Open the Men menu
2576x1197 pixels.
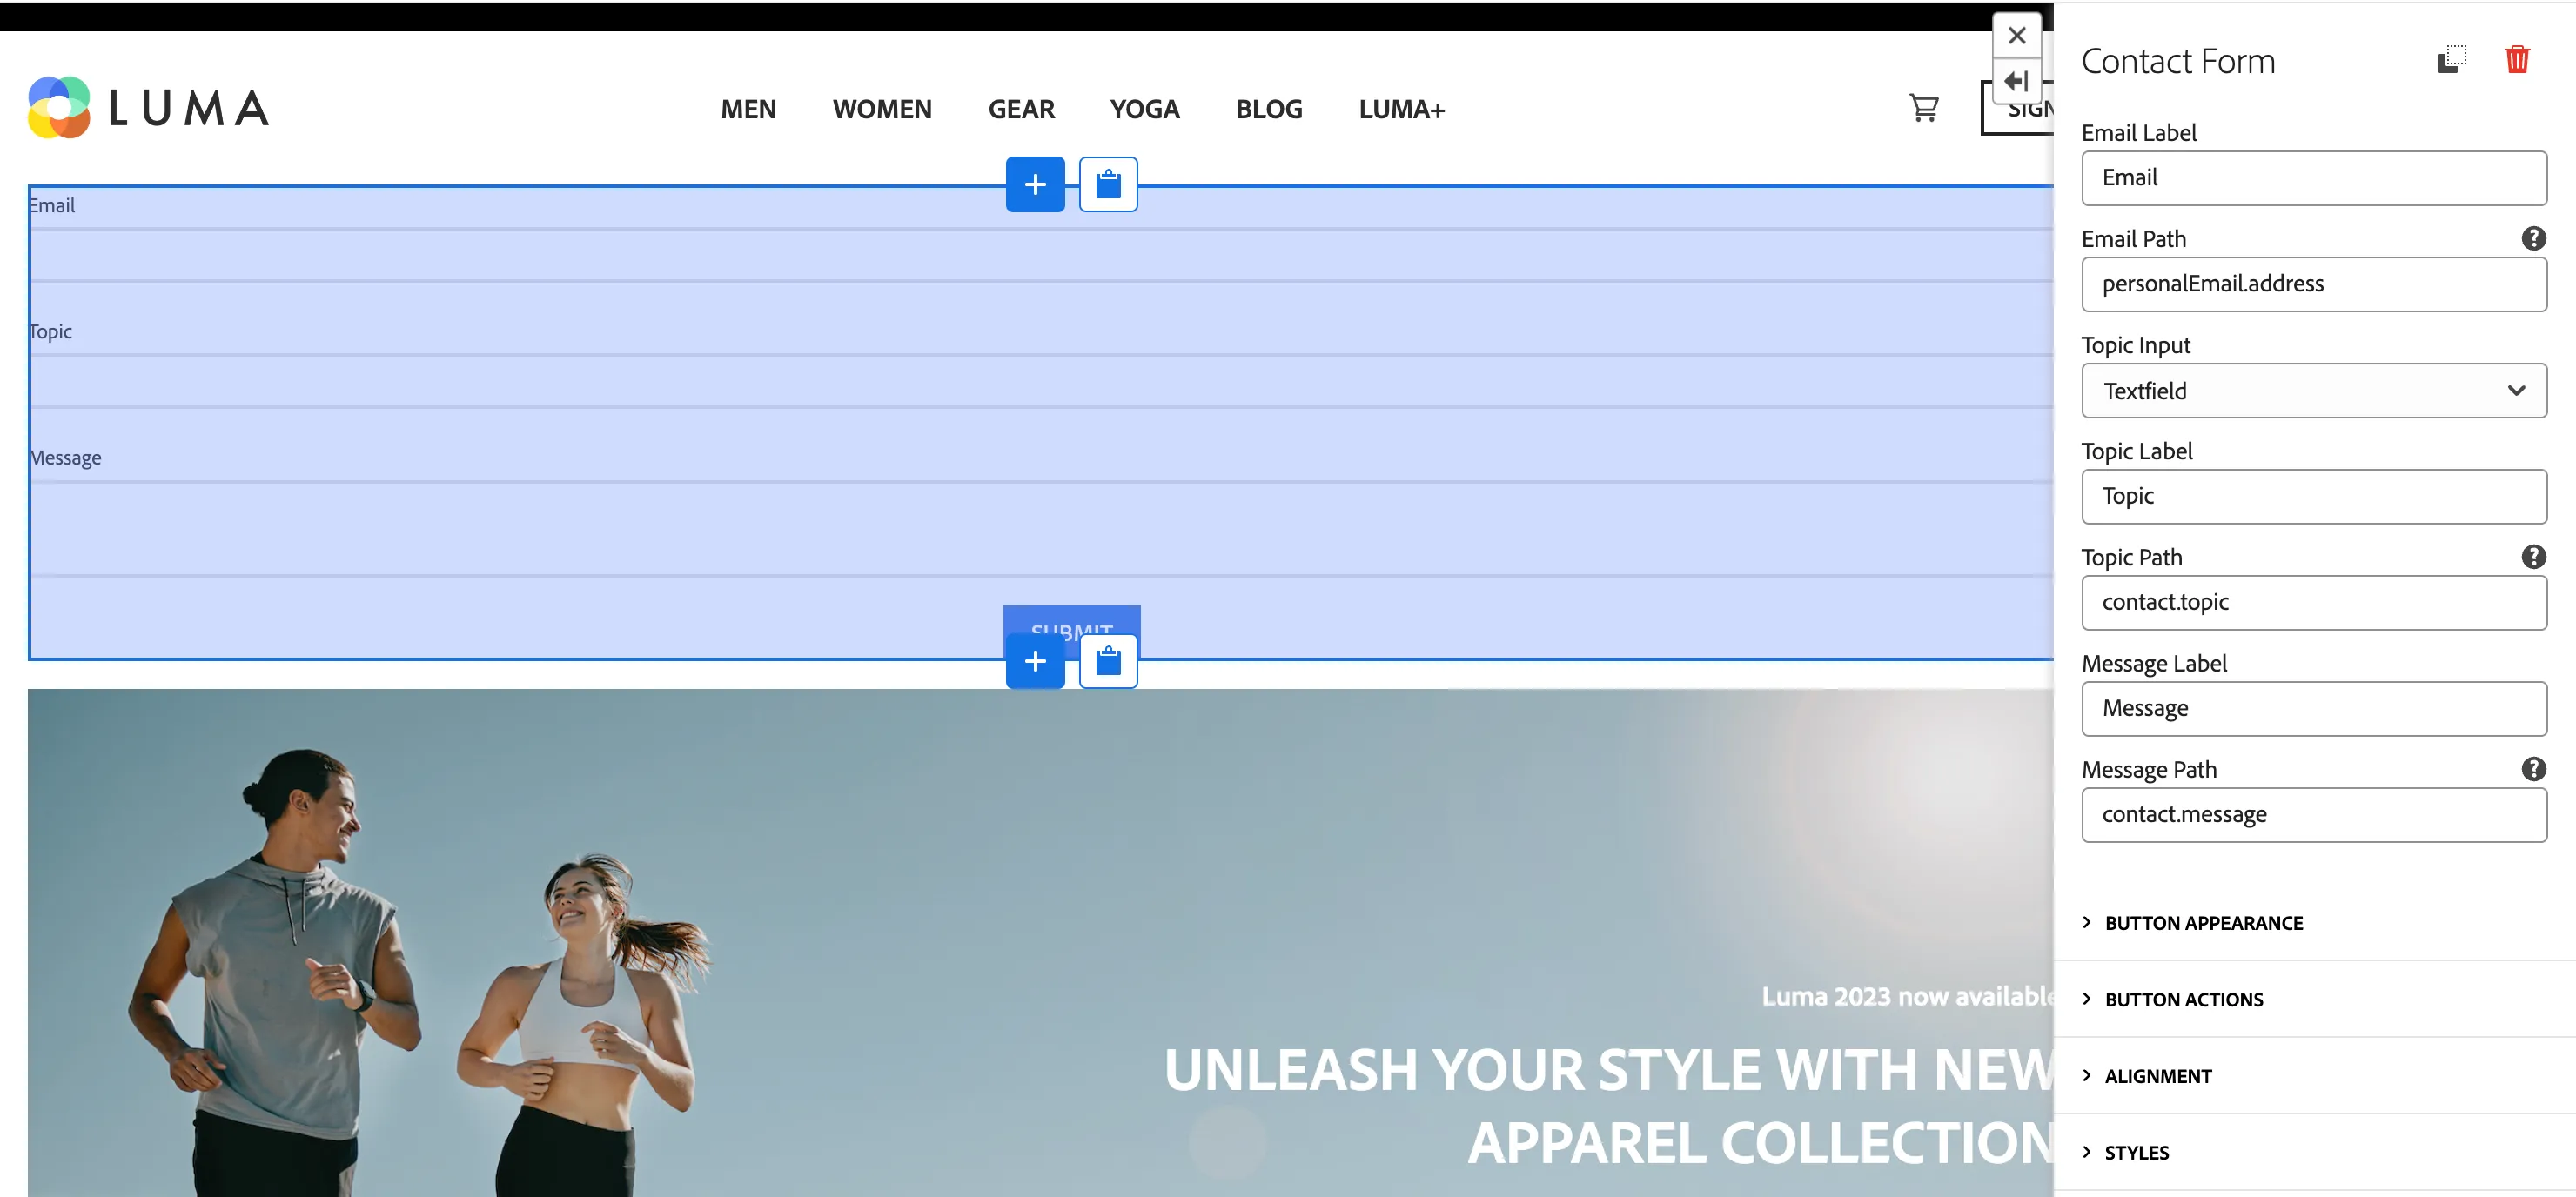coord(748,109)
